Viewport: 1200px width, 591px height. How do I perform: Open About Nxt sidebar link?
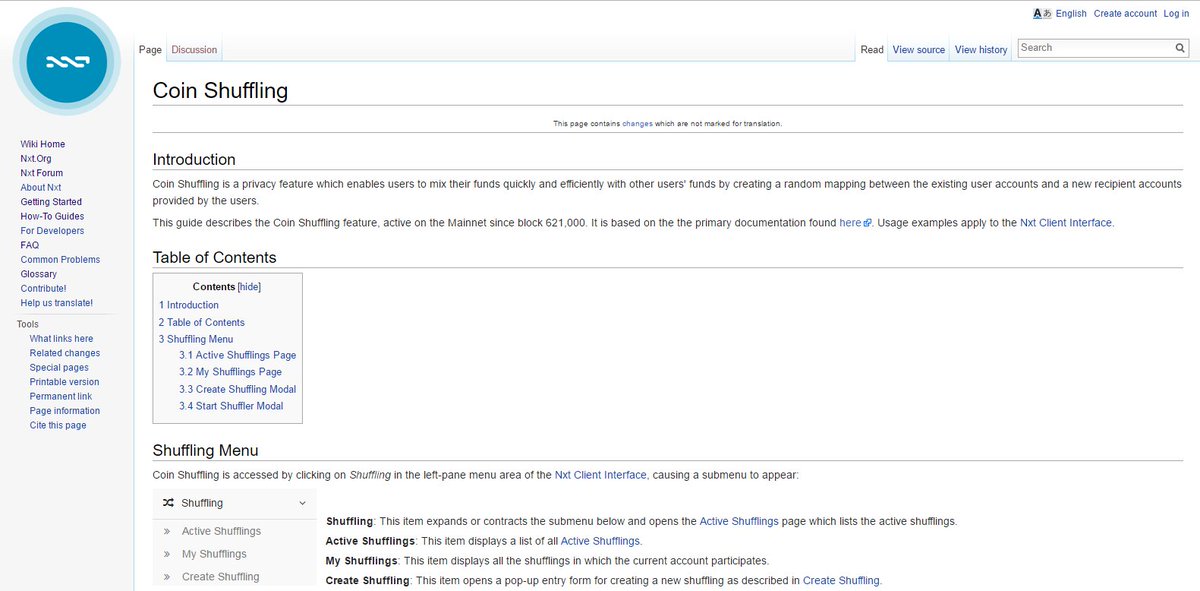point(41,188)
